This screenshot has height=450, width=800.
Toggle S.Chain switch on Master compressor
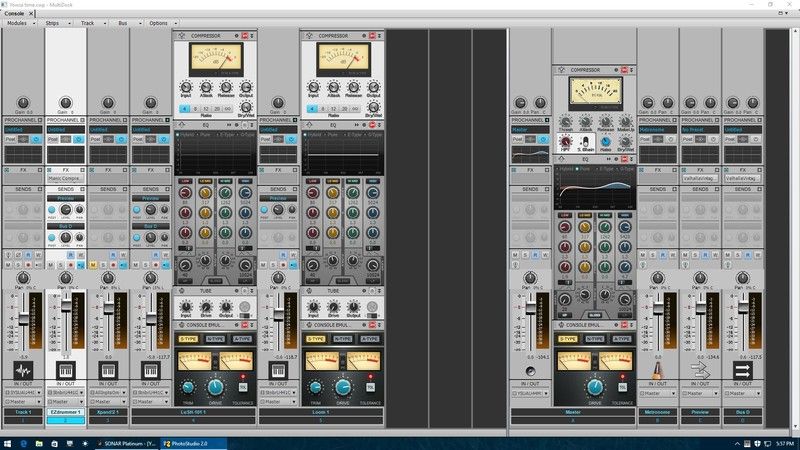click(585, 141)
